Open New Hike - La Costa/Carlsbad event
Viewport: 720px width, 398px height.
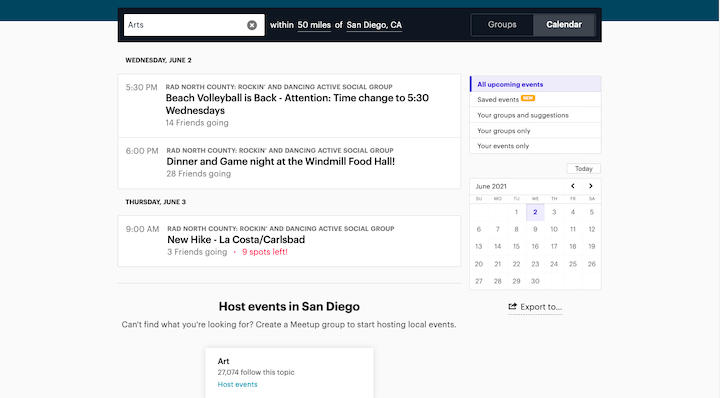(236, 240)
